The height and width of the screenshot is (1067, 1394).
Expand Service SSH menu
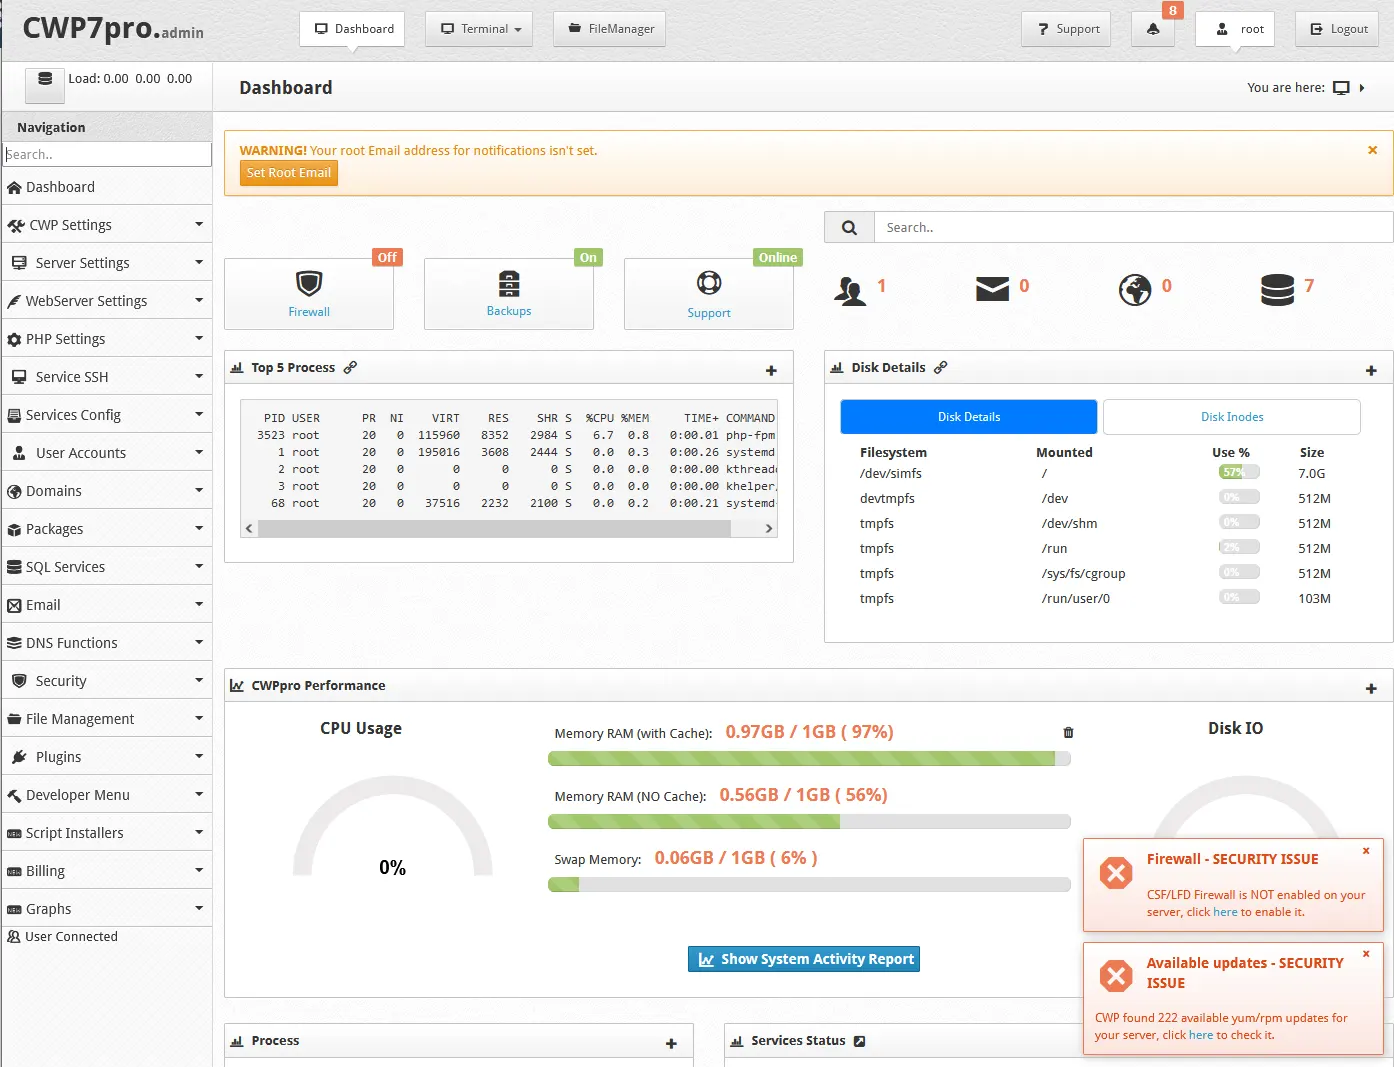(x=106, y=377)
